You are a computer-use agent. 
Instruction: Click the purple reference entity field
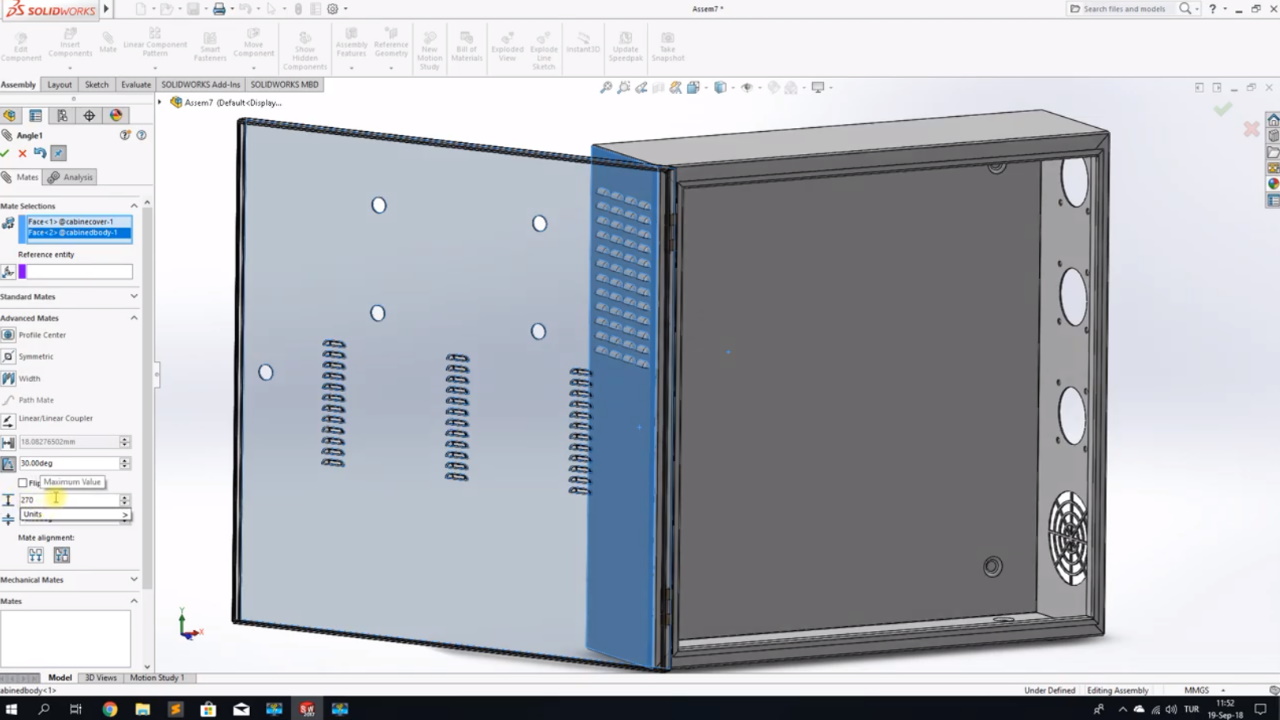(75, 272)
